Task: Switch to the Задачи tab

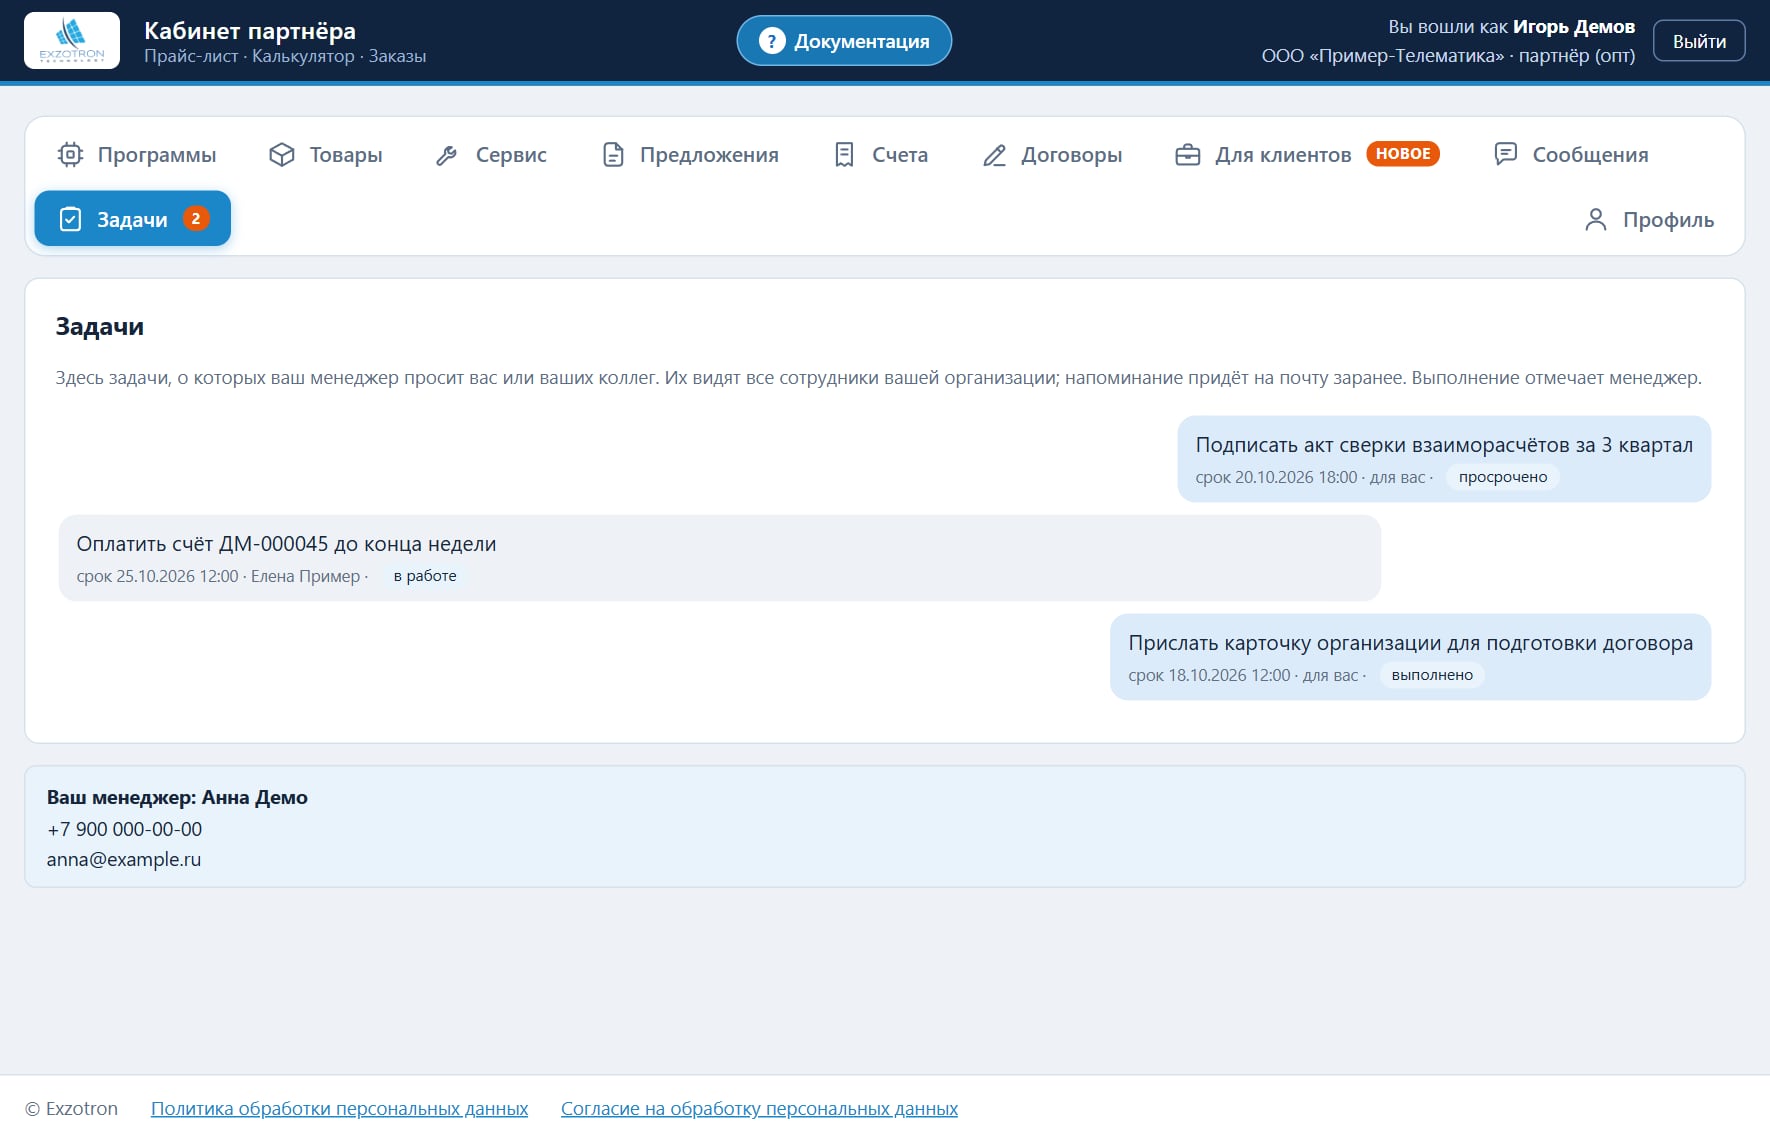Action: [x=133, y=219]
